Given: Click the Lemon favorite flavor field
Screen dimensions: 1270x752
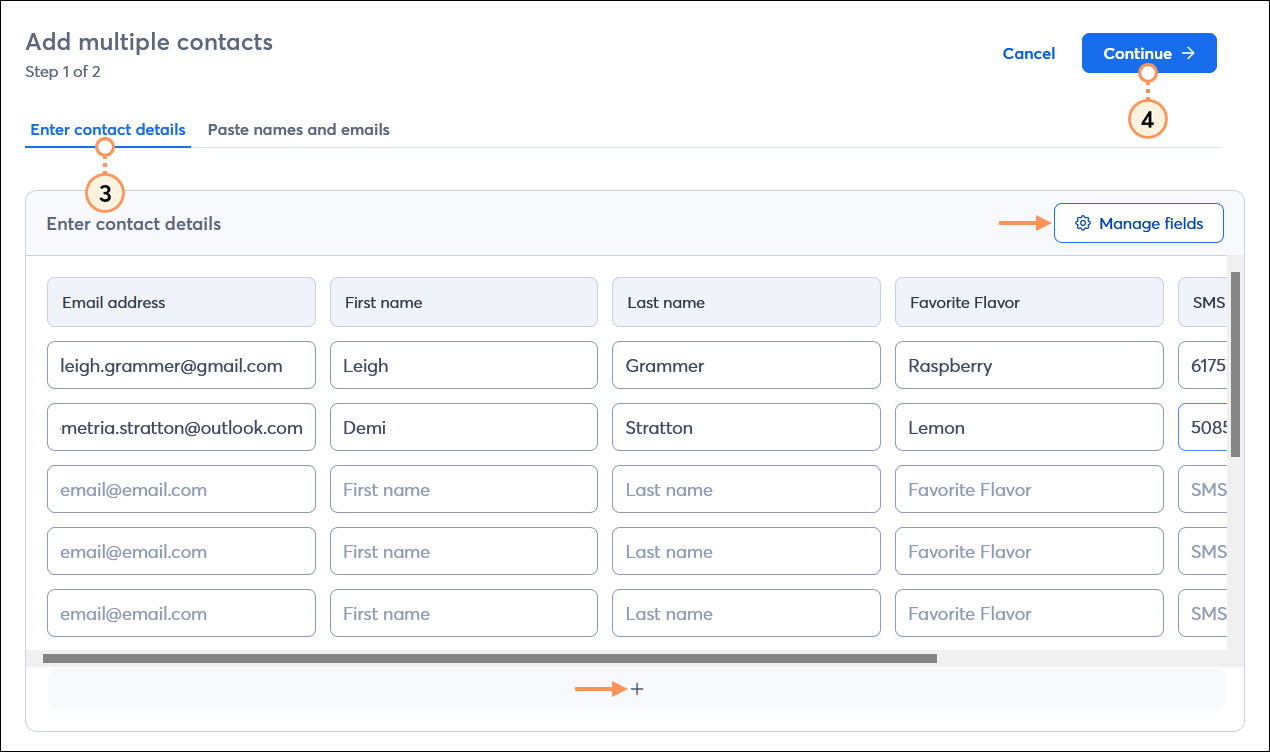Looking at the screenshot, I should [x=1029, y=427].
